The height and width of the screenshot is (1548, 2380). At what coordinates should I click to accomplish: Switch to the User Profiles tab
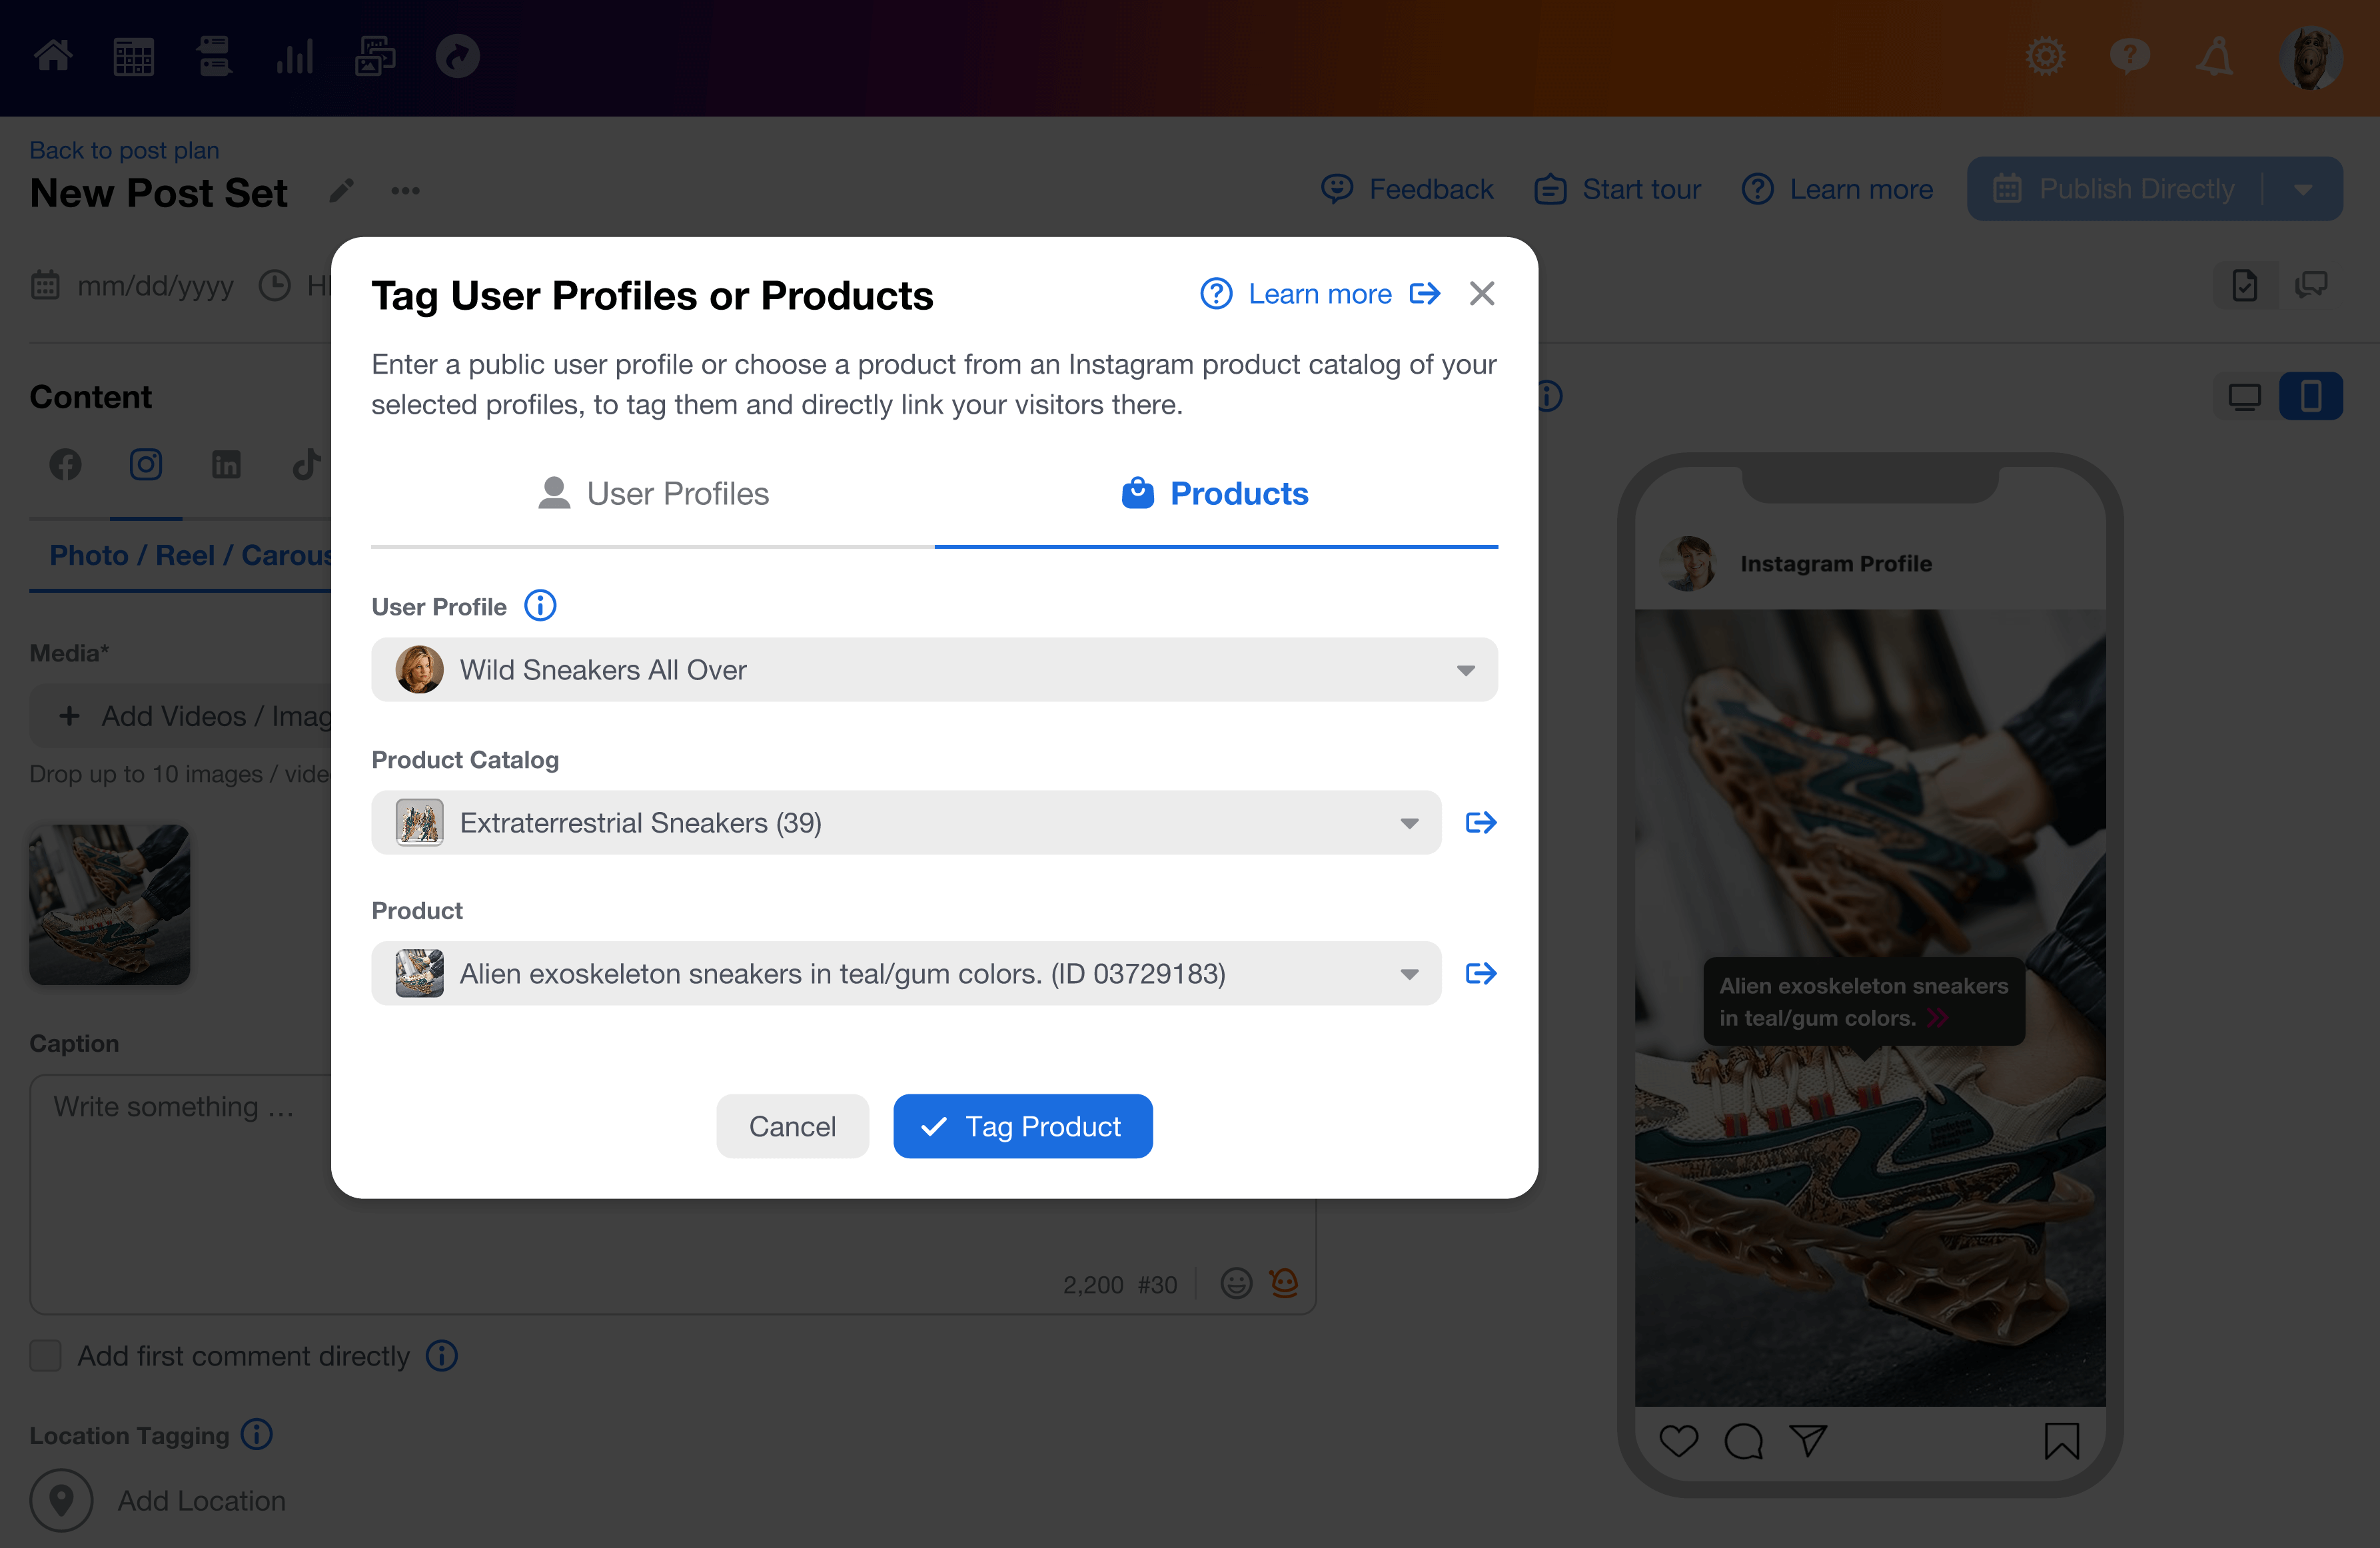tap(652, 493)
